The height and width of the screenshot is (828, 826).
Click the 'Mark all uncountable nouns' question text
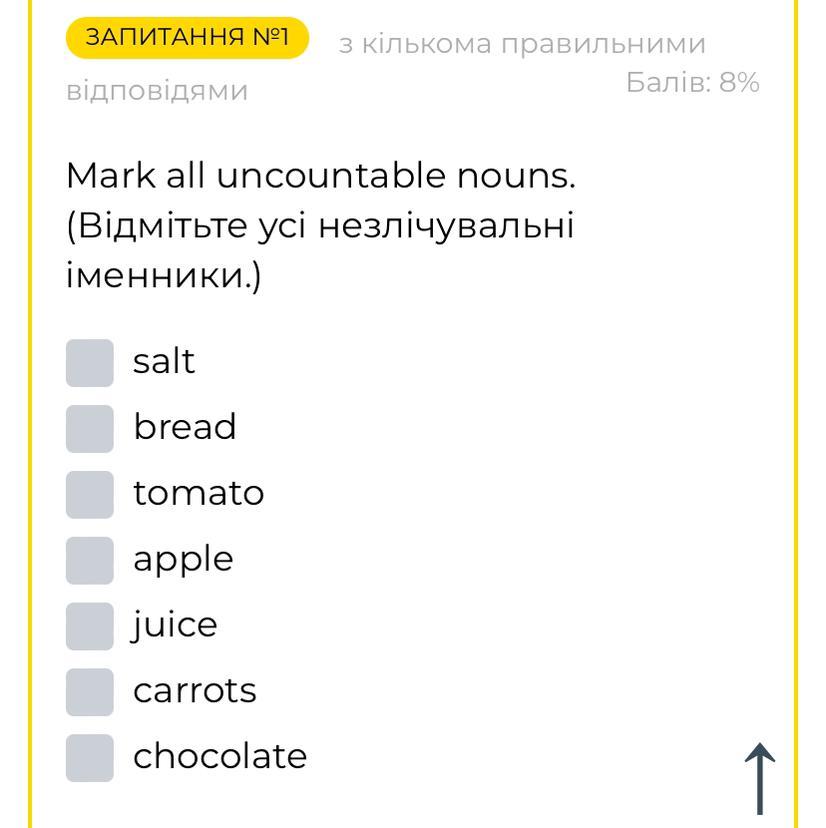click(320, 176)
